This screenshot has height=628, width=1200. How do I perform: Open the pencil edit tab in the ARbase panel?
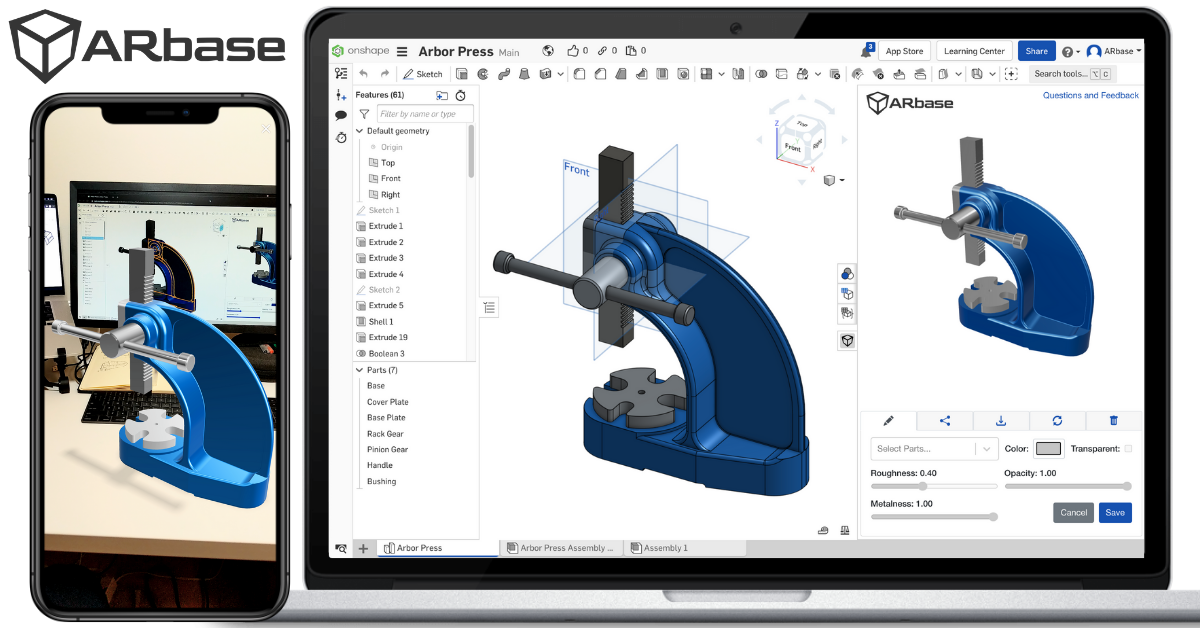tap(888, 420)
